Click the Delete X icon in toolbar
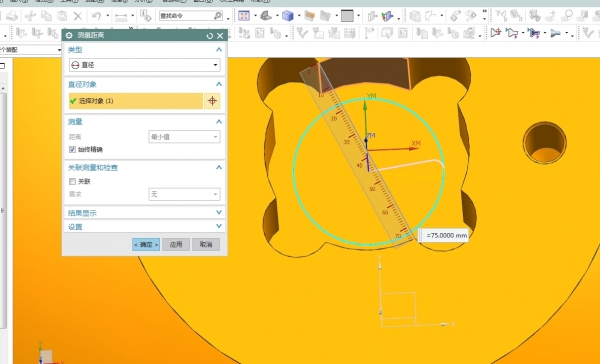600x364 pixels. point(78,16)
